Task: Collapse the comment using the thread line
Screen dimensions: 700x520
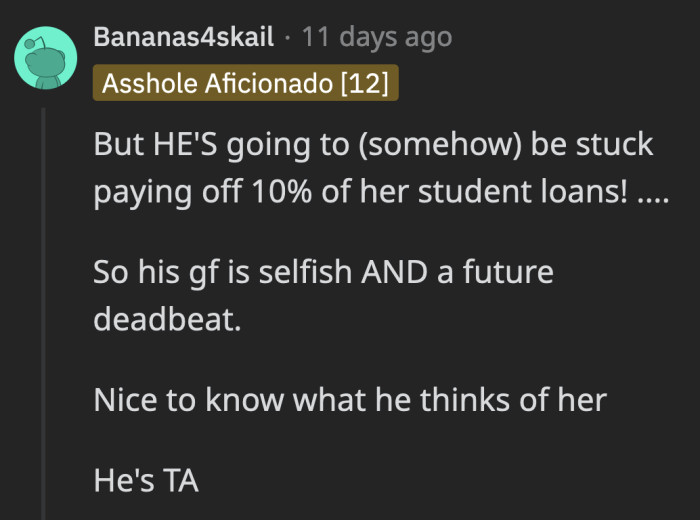Action: (x=44, y=300)
